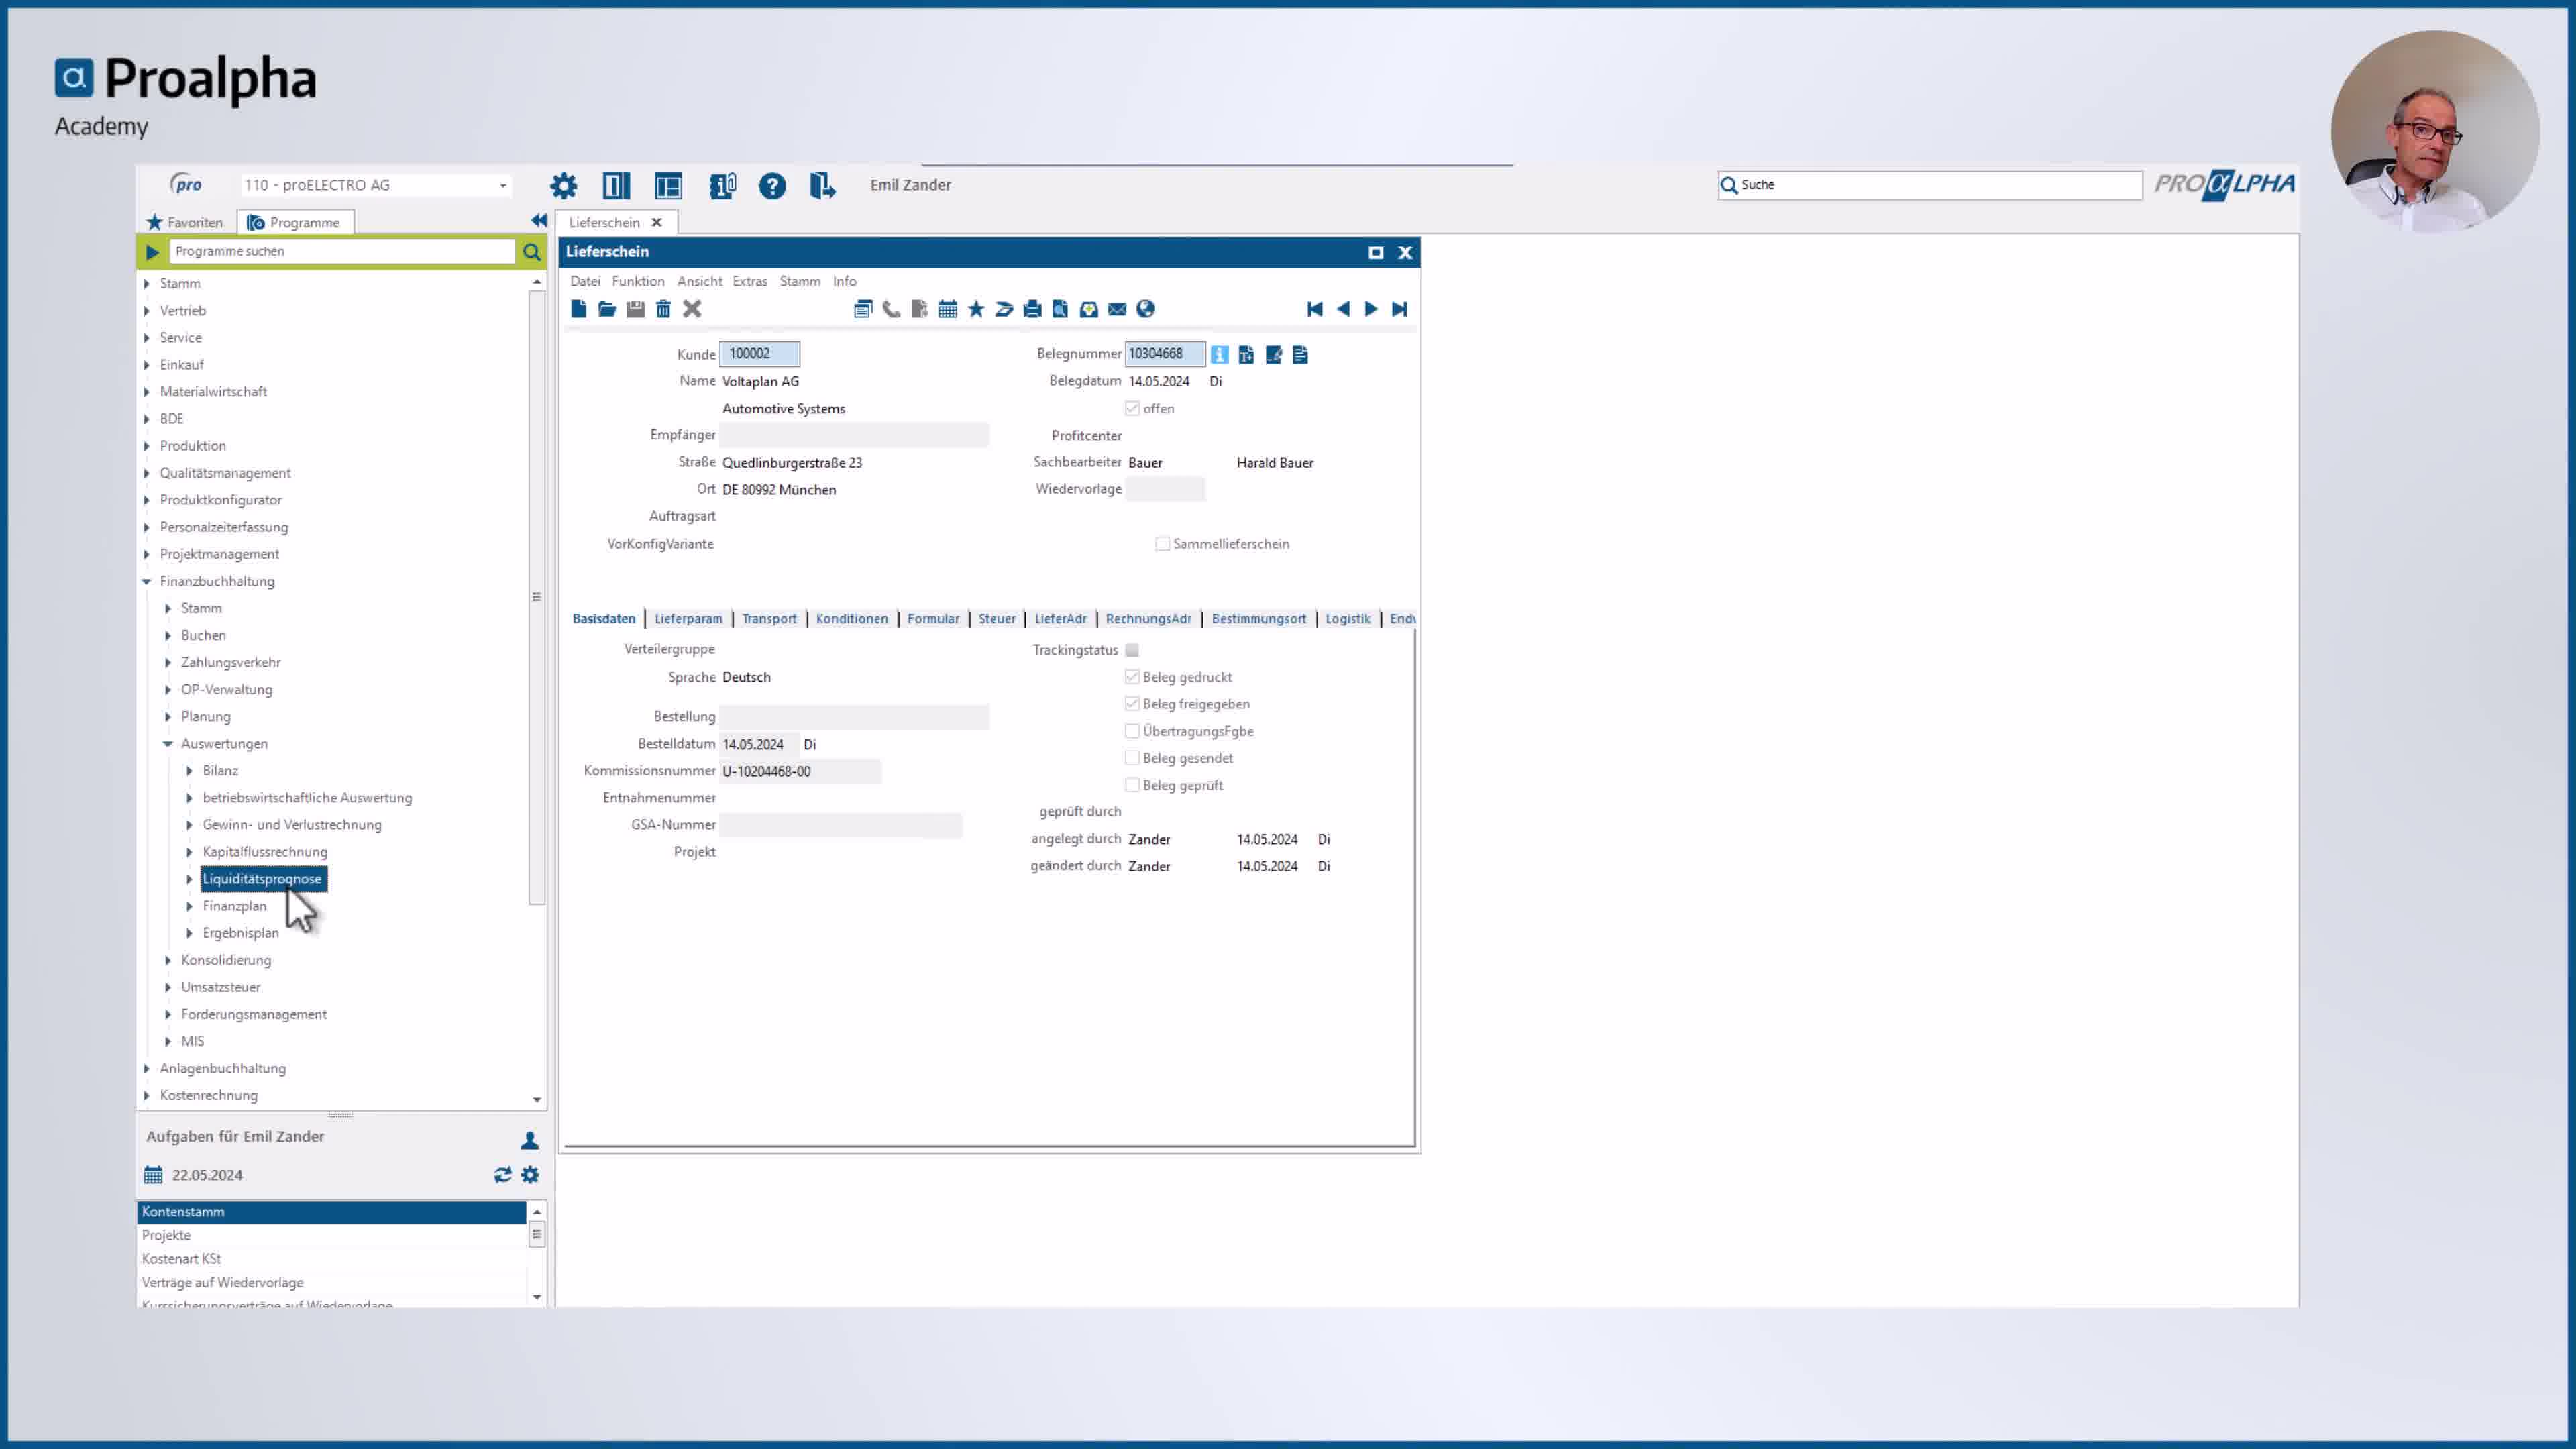Refresh the Aufgaben task list icon
The width and height of the screenshot is (2576, 1449).
tap(502, 1175)
